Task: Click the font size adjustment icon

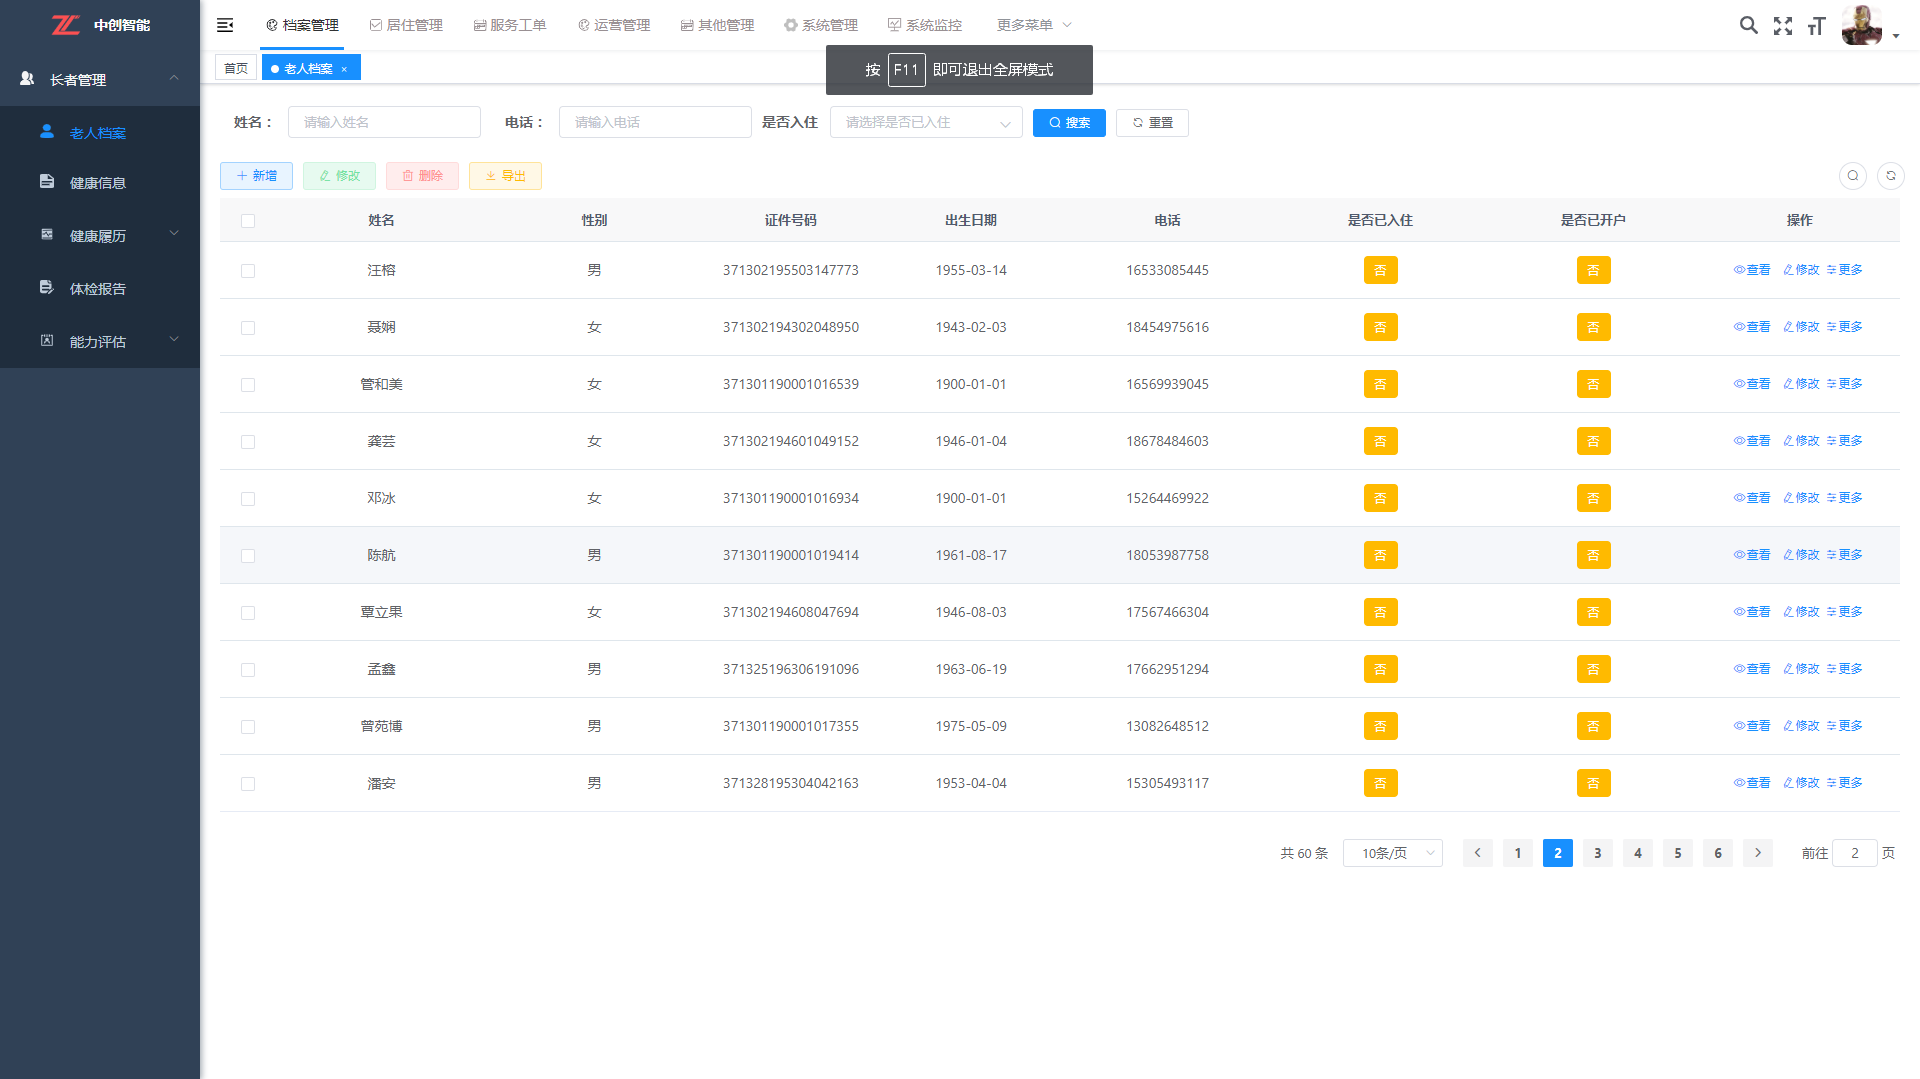Action: [1816, 26]
